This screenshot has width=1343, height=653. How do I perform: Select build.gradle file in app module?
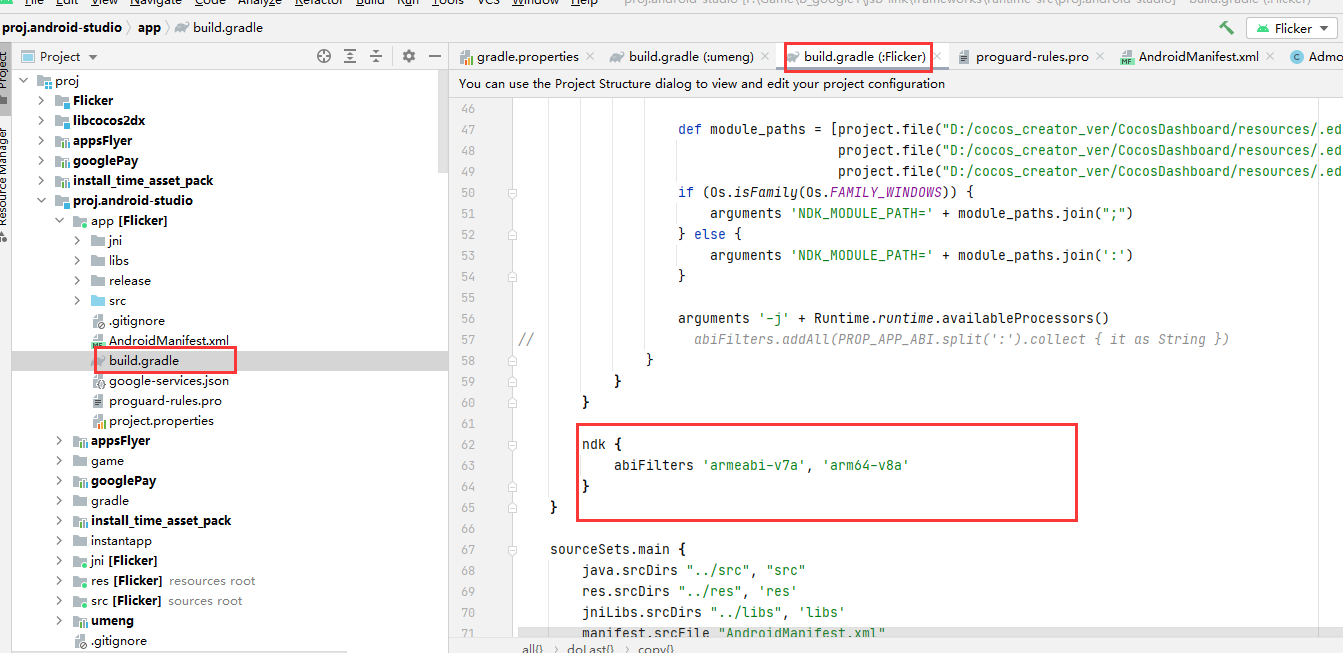point(144,361)
